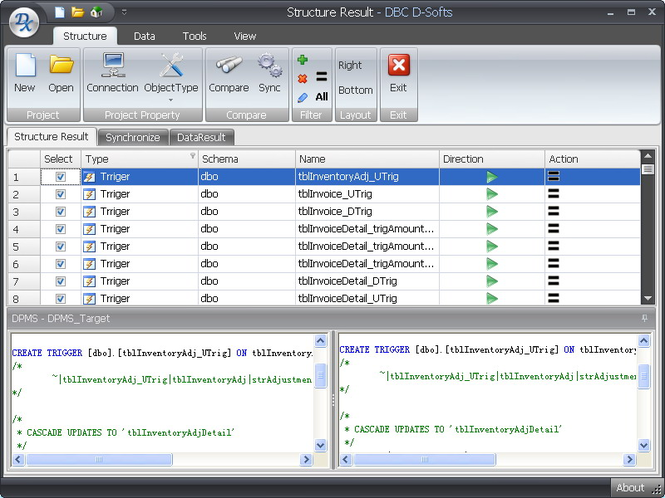Click the red Exit icon in the ribbon
Screen dimensions: 665x498
tap(399, 65)
